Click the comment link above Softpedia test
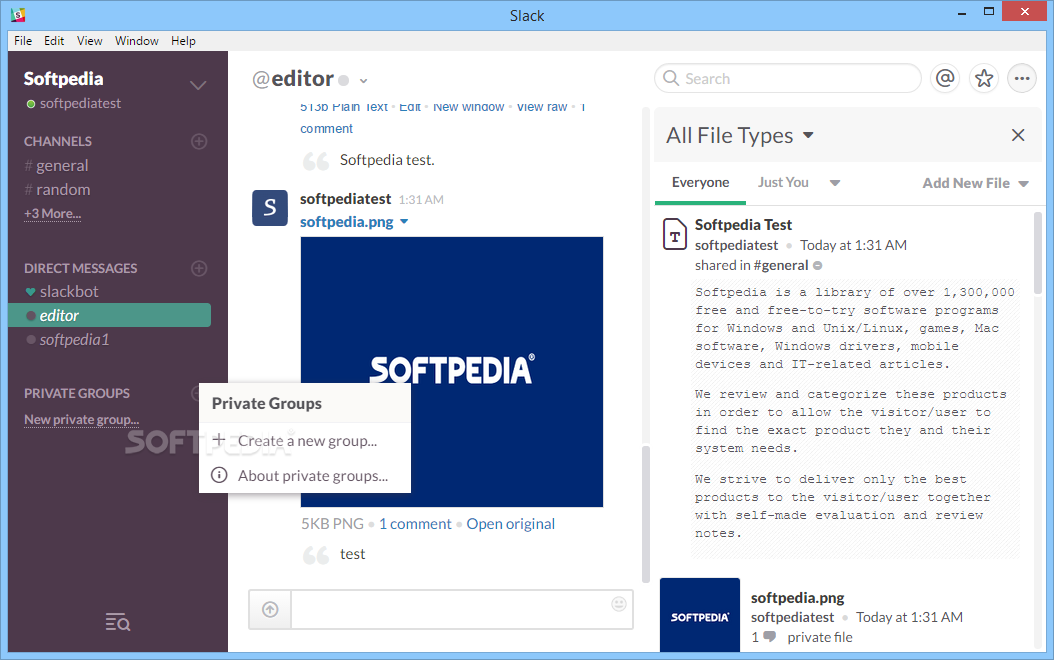This screenshot has height=660, width=1054. 326,128
